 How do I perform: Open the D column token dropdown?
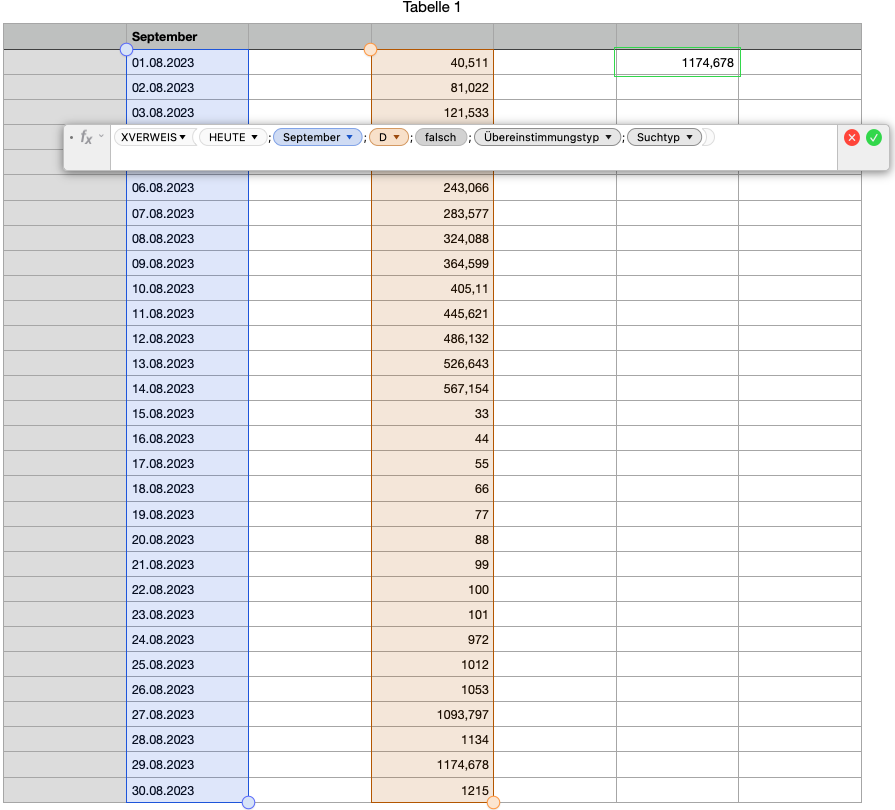tap(397, 137)
